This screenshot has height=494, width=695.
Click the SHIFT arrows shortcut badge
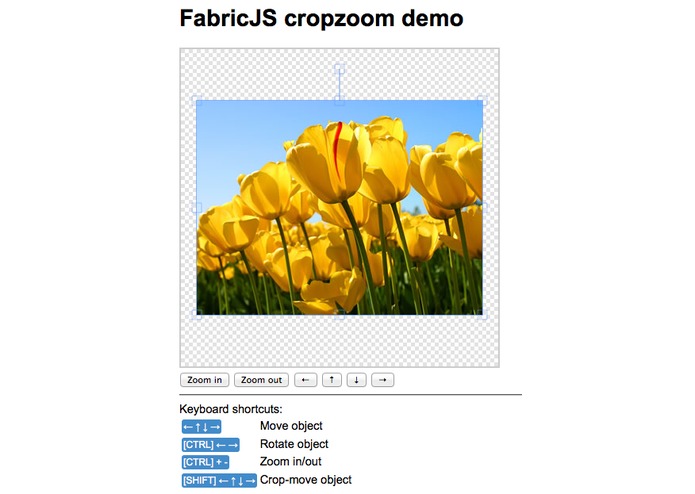pos(219,481)
